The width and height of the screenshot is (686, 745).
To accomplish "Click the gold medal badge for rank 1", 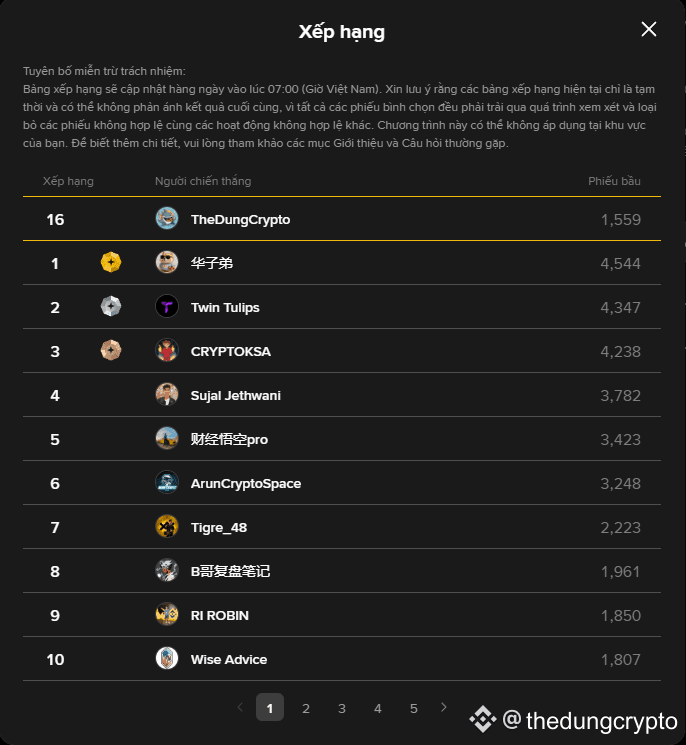I will [111, 263].
